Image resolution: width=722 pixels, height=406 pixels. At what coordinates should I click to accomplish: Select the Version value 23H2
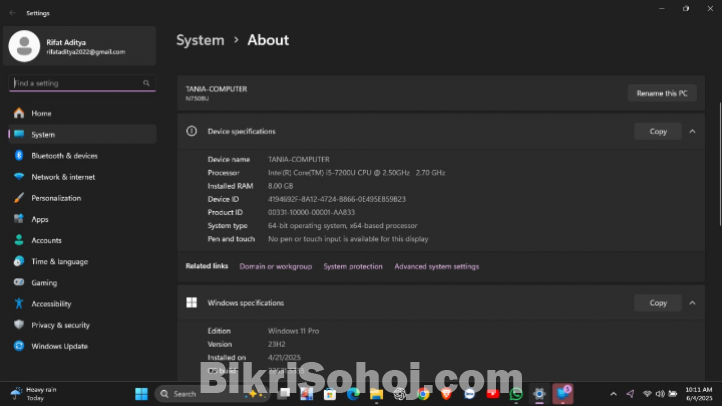point(276,344)
